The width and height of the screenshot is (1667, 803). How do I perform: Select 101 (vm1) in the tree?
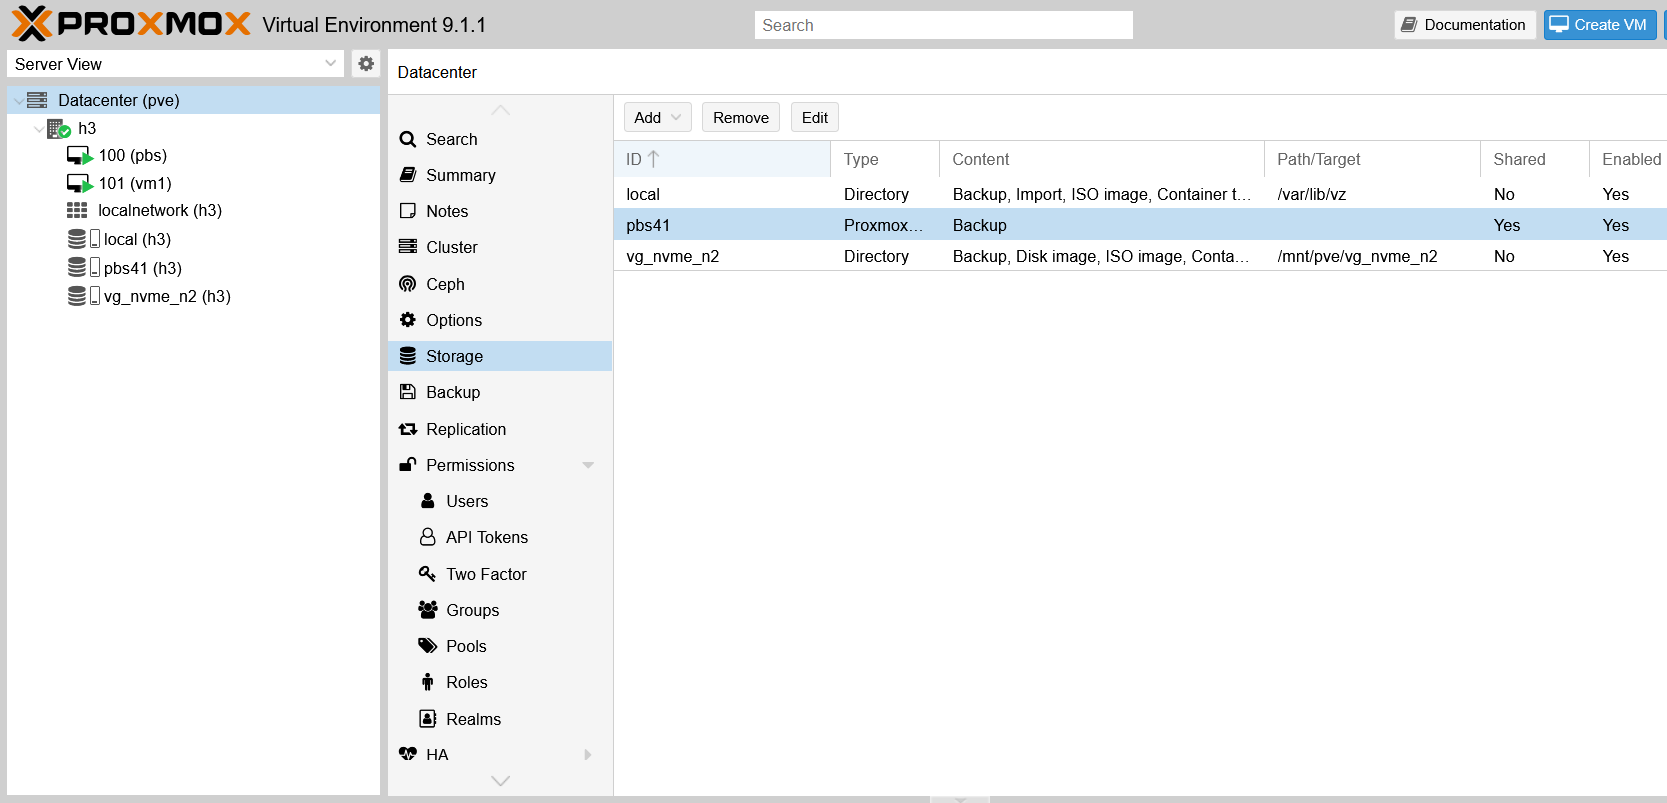pos(135,184)
